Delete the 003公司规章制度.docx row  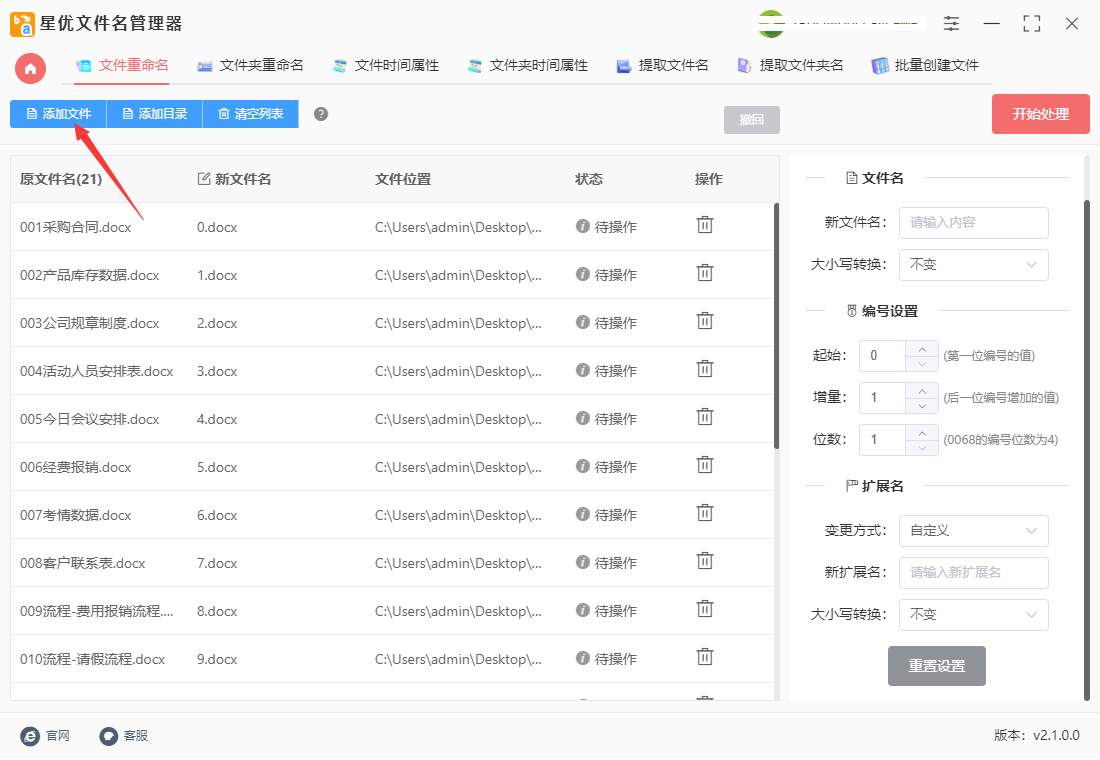click(704, 321)
